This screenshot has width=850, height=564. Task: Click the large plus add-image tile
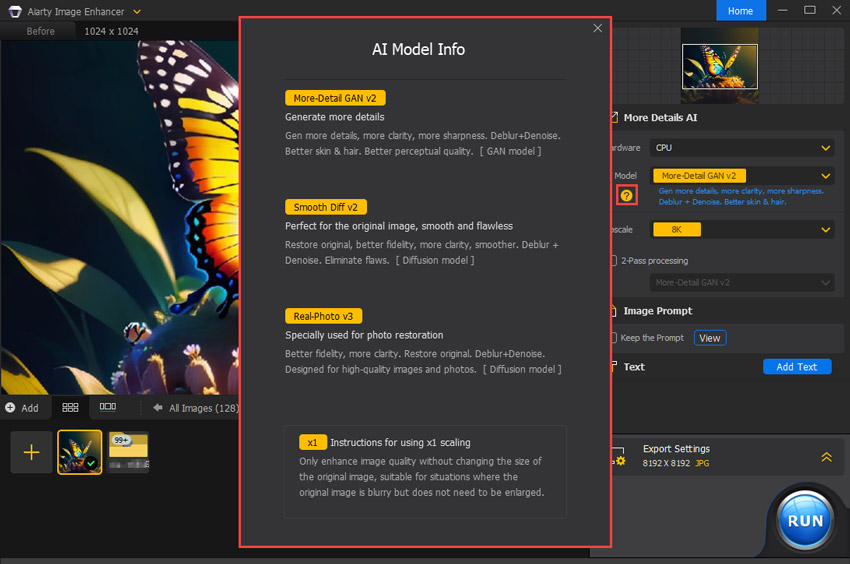[x=31, y=452]
